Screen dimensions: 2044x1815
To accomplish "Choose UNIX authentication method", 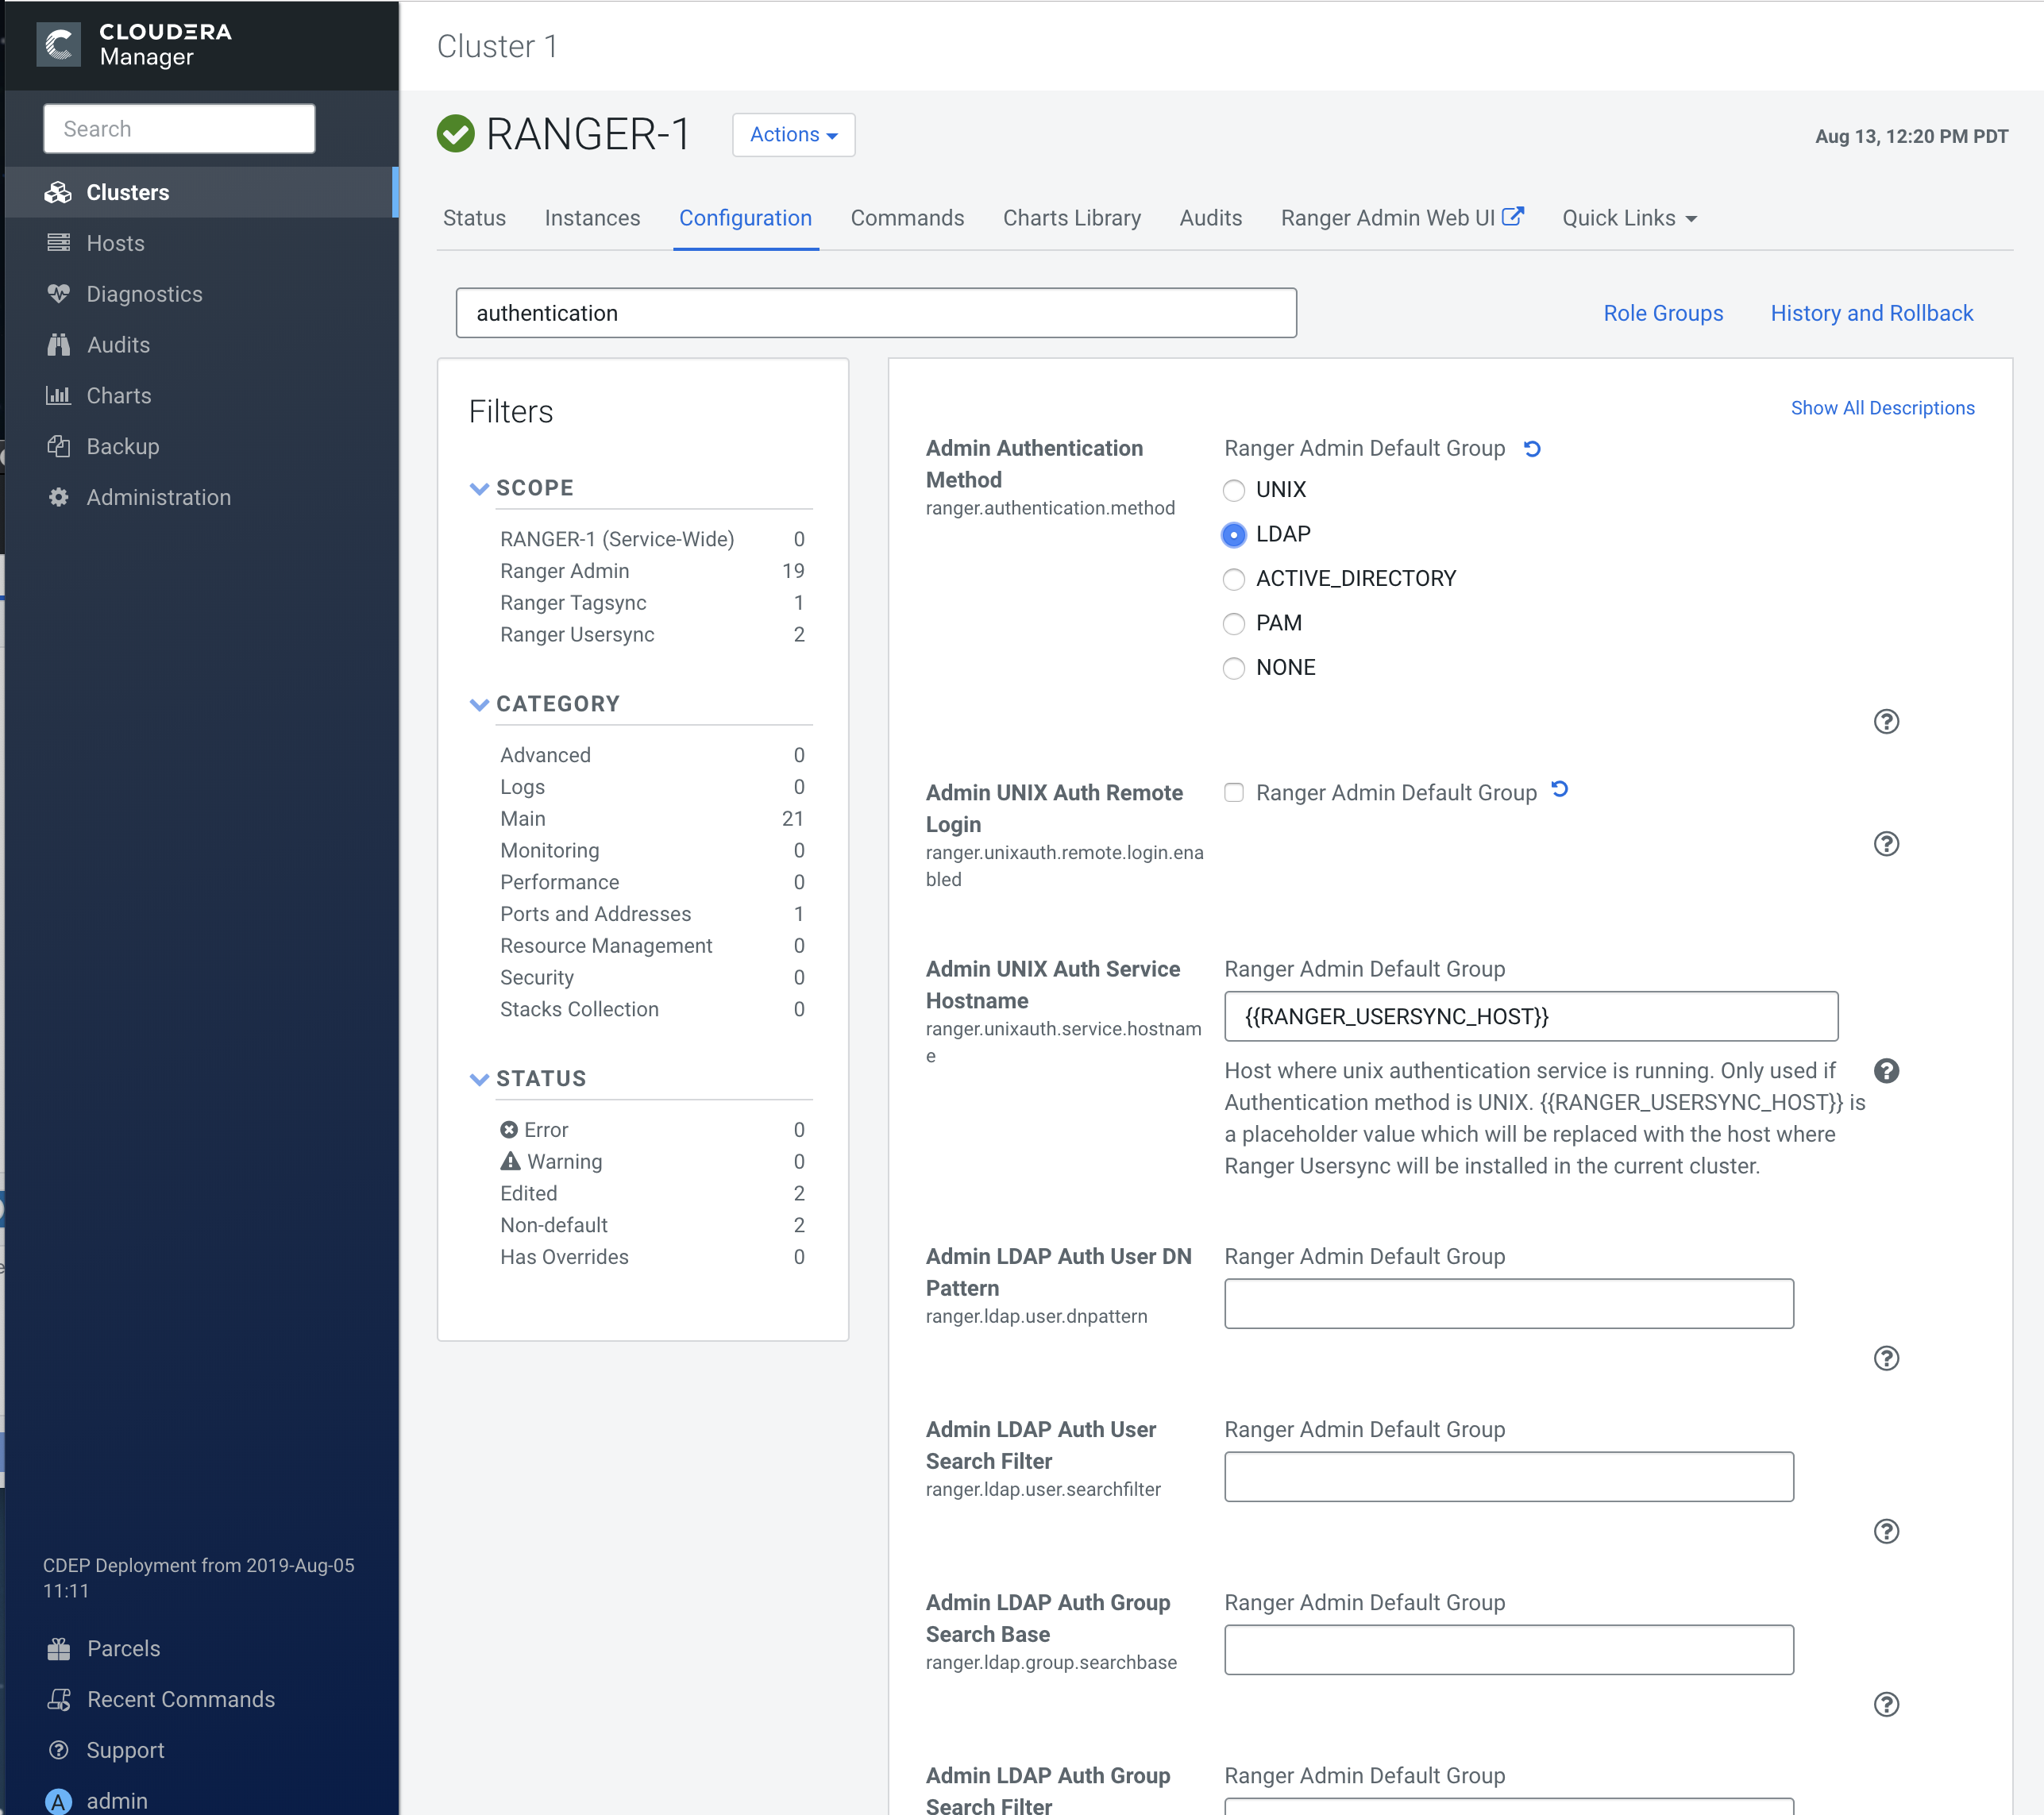I will pyautogui.click(x=1234, y=490).
